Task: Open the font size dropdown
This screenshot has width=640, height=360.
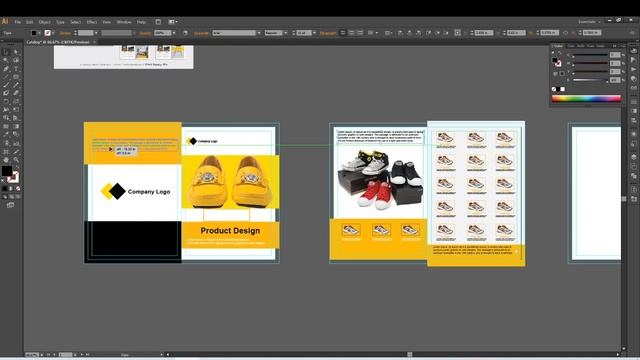Action: (314, 33)
